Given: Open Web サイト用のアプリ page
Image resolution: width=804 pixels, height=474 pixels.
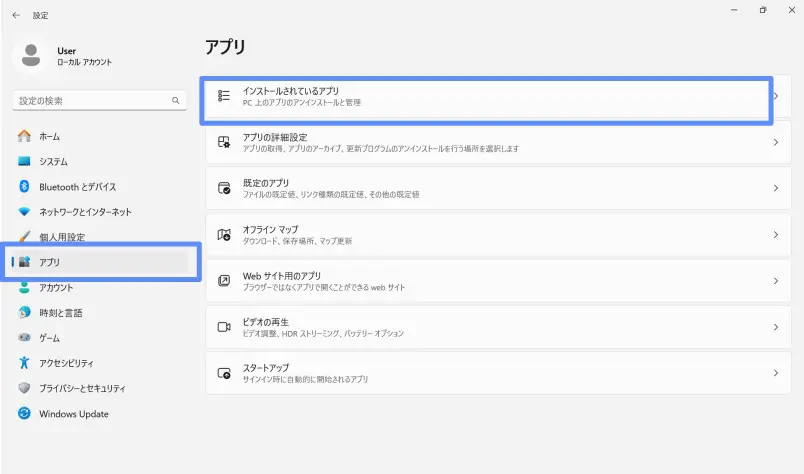Looking at the screenshot, I should [498, 281].
